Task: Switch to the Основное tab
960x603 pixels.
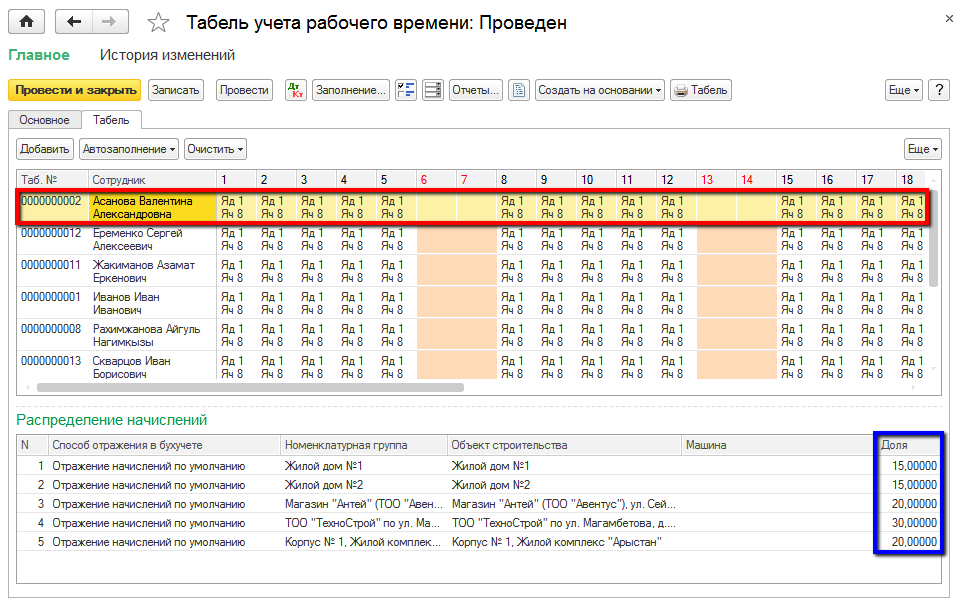Action: [44, 120]
